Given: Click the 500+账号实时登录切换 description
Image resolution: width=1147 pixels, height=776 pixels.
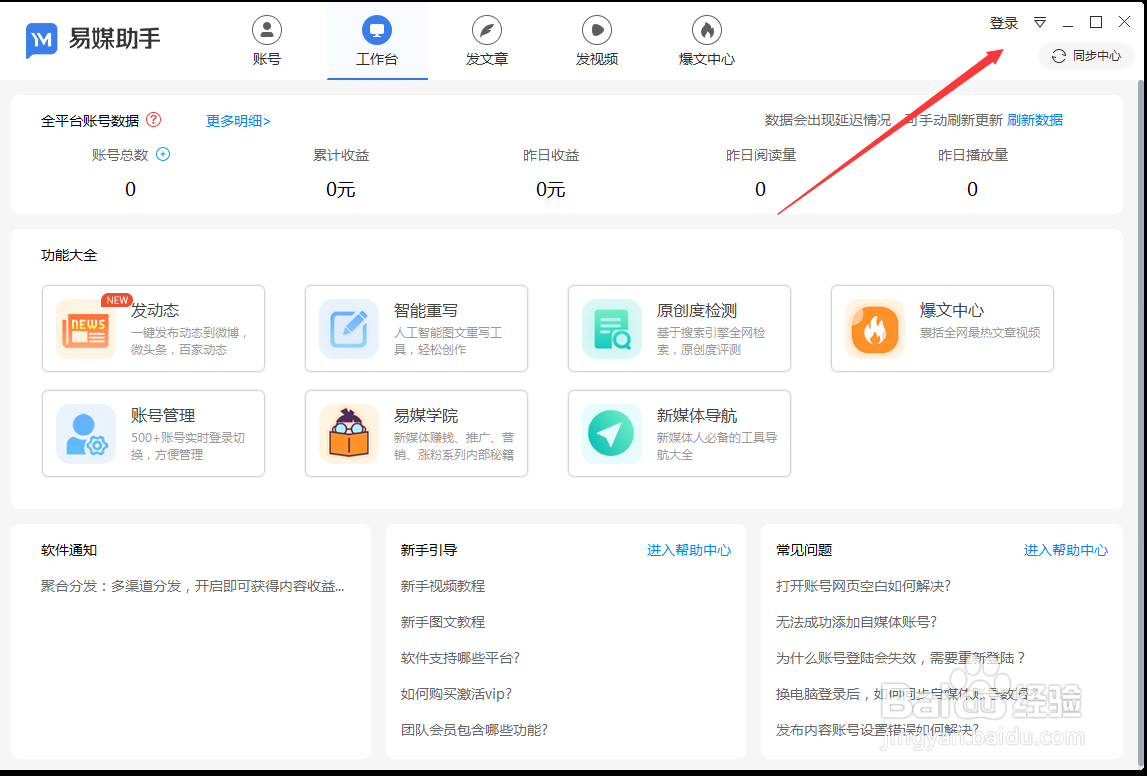Looking at the screenshot, I should (x=188, y=446).
